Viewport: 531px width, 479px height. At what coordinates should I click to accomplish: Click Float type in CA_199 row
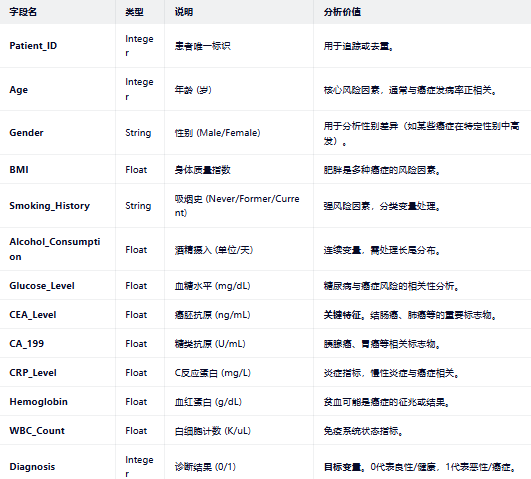(x=136, y=344)
